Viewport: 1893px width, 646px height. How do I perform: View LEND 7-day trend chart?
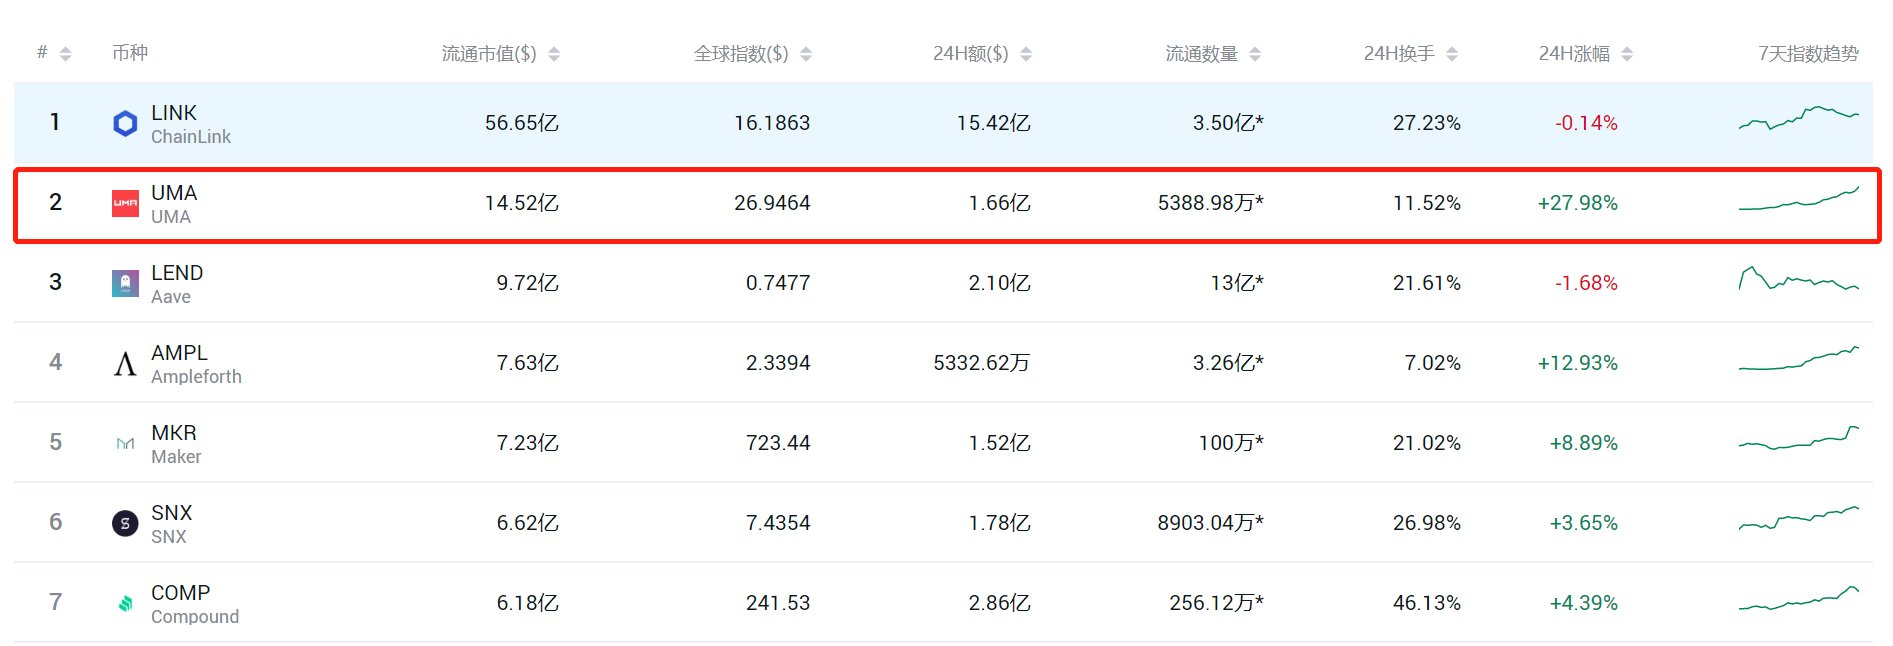(1798, 278)
